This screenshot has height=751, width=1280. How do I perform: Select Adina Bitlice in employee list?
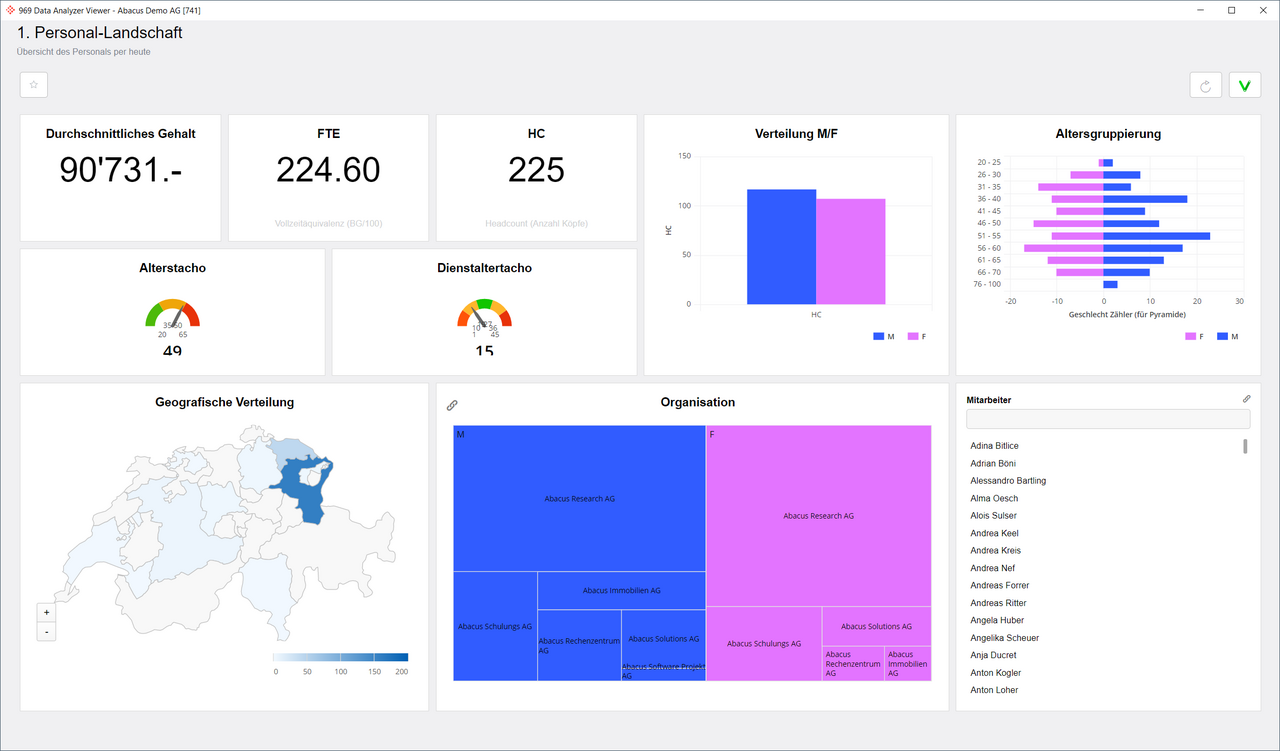pos(994,446)
